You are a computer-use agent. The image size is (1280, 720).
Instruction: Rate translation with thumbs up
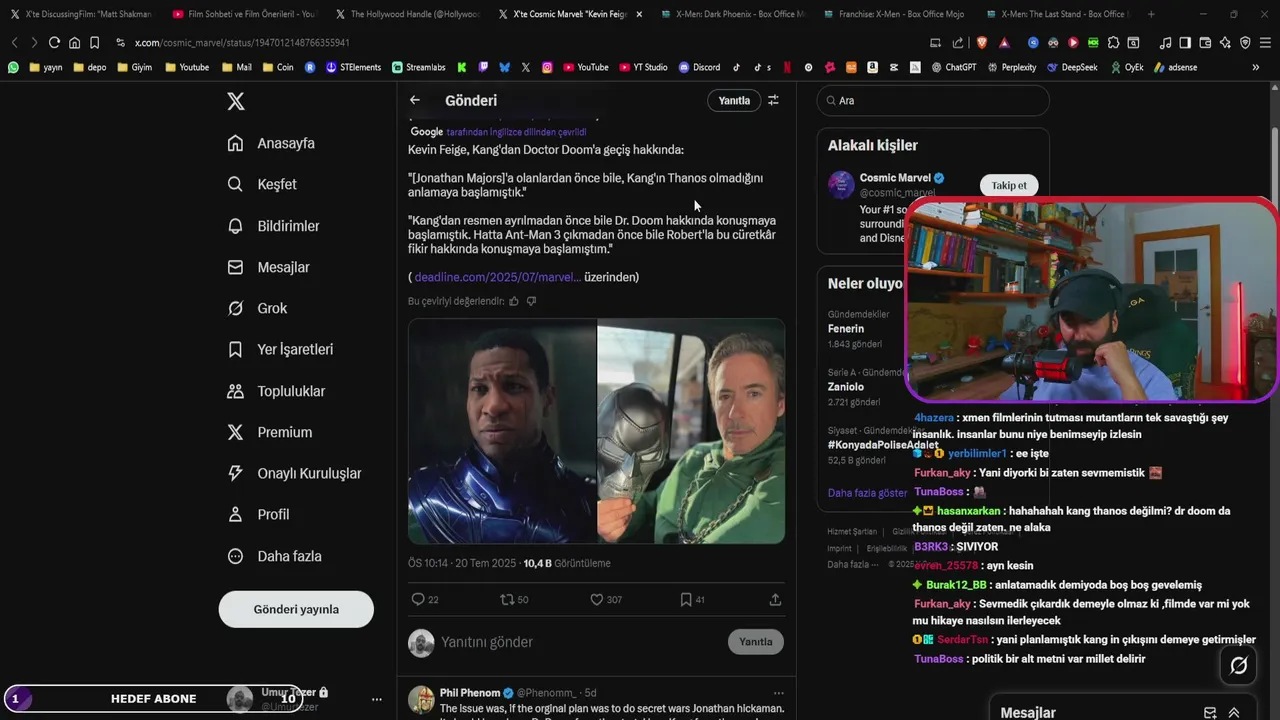point(514,301)
